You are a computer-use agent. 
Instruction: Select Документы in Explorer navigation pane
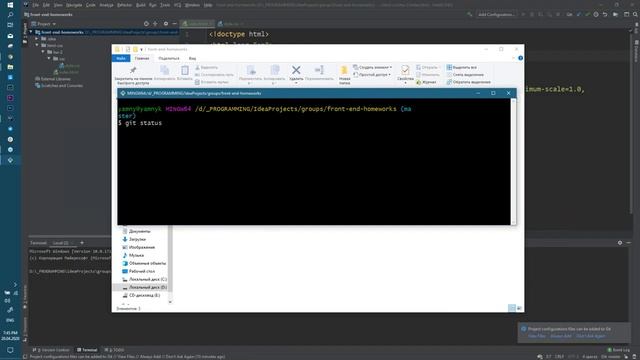point(136,231)
